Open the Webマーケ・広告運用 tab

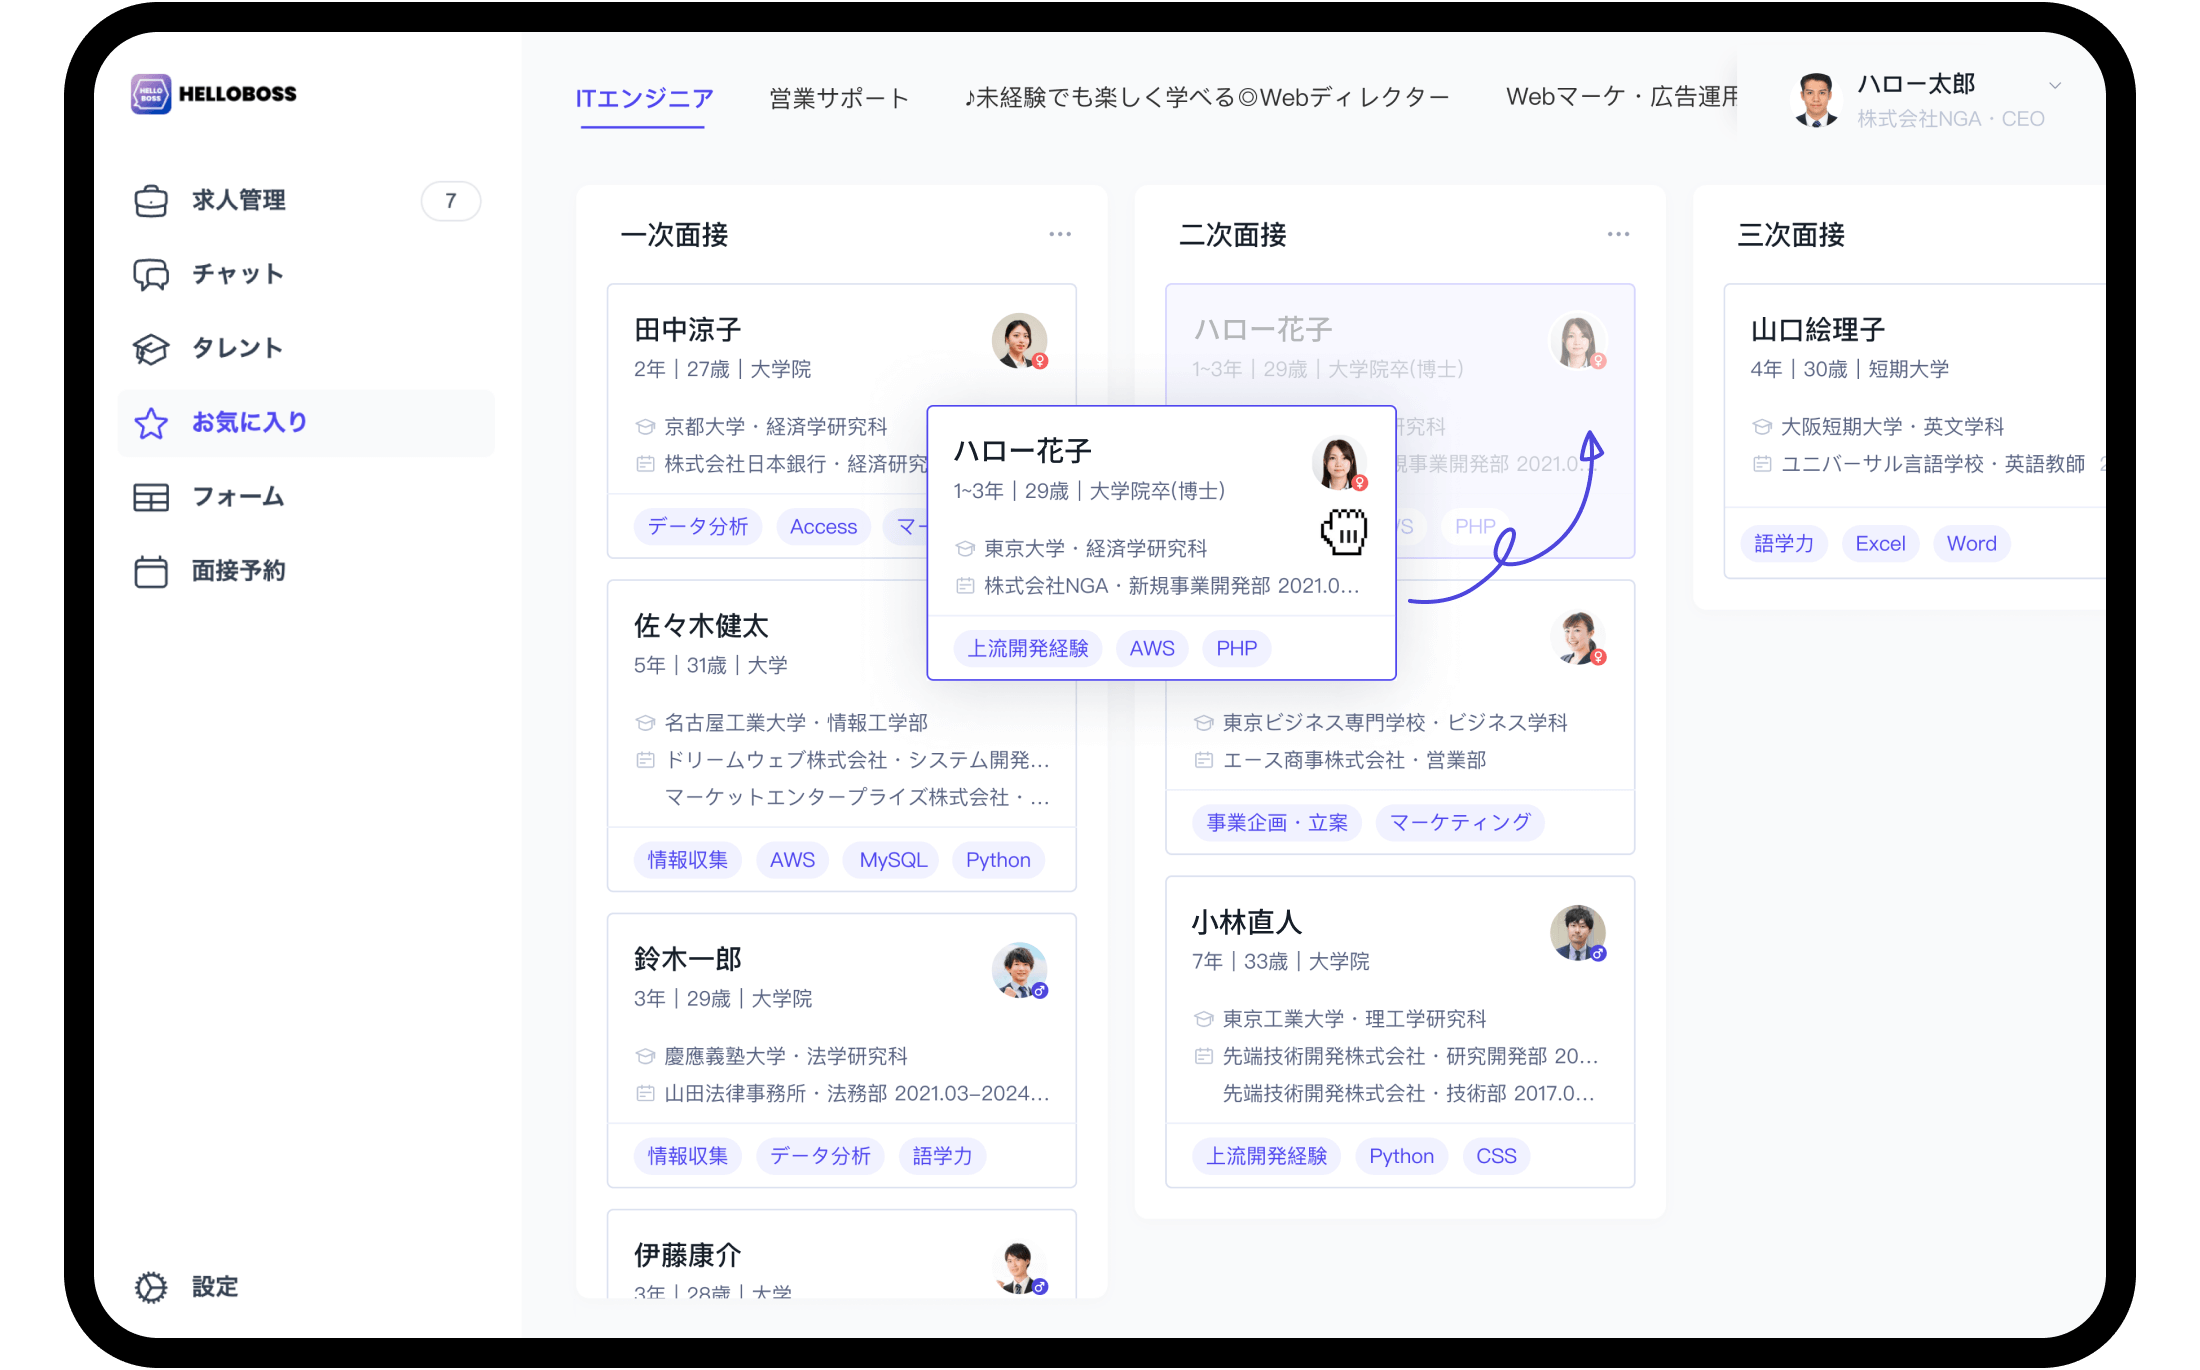pyautogui.click(x=1621, y=98)
